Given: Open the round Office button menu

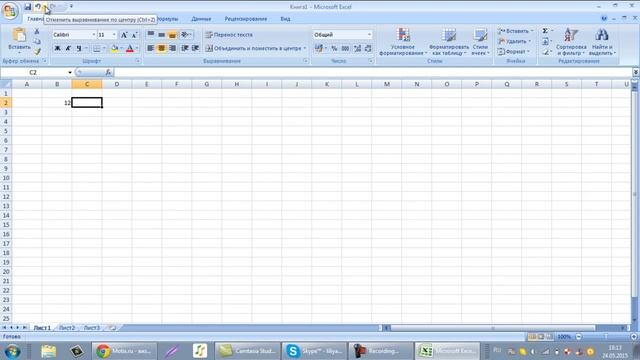Looking at the screenshot, I should click(x=9, y=10).
